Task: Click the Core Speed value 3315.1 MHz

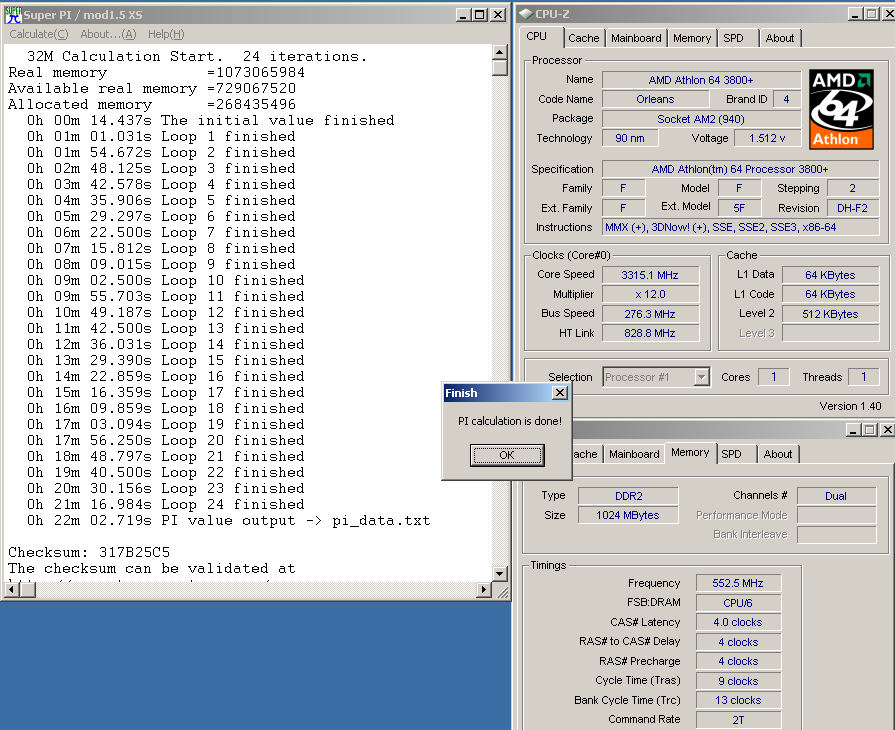Action: click(650, 275)
